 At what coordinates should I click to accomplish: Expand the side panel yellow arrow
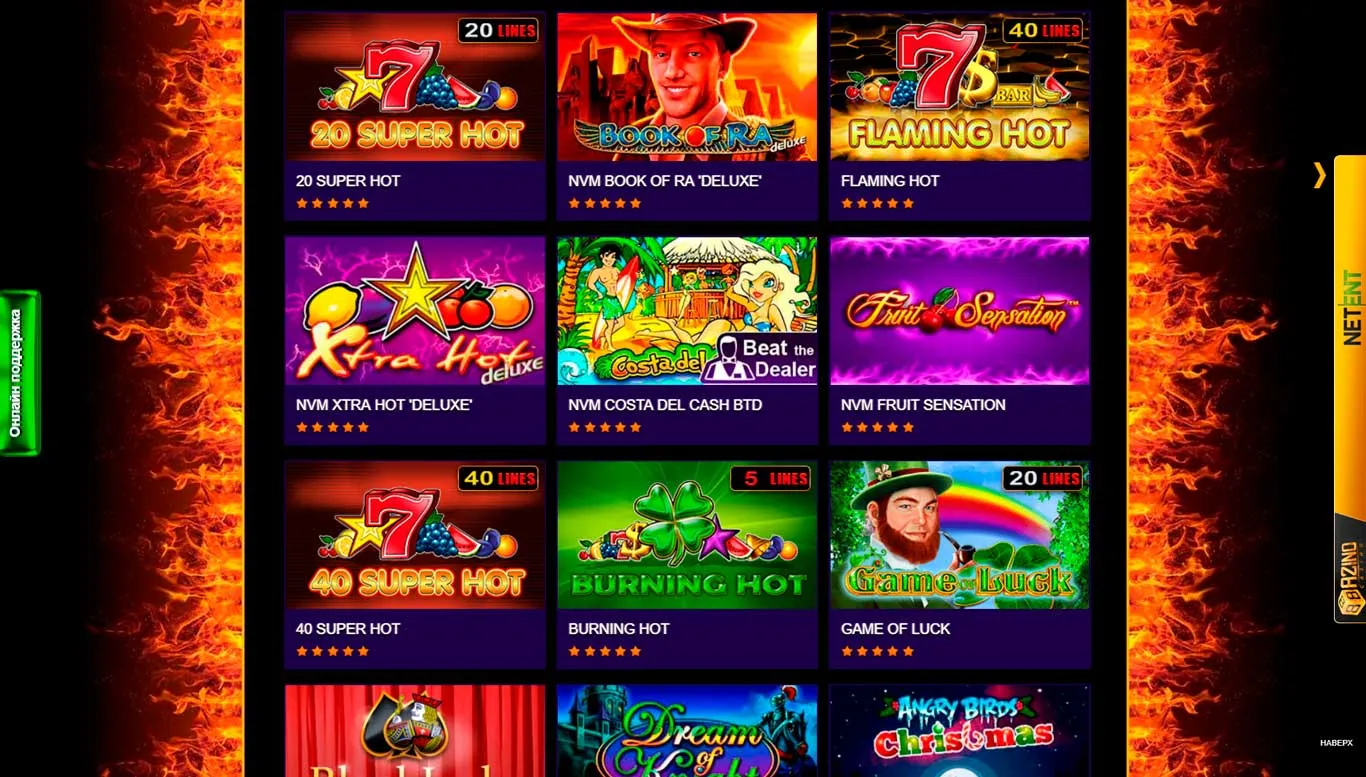1319,175
